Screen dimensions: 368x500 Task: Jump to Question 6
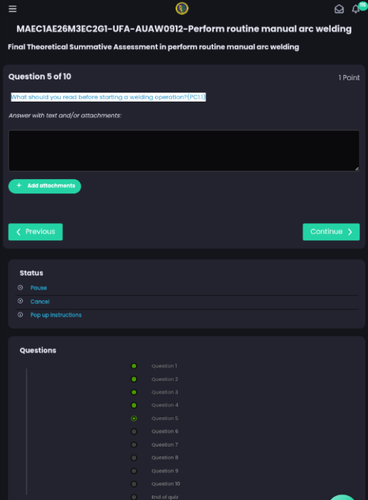tap(165, 431)
